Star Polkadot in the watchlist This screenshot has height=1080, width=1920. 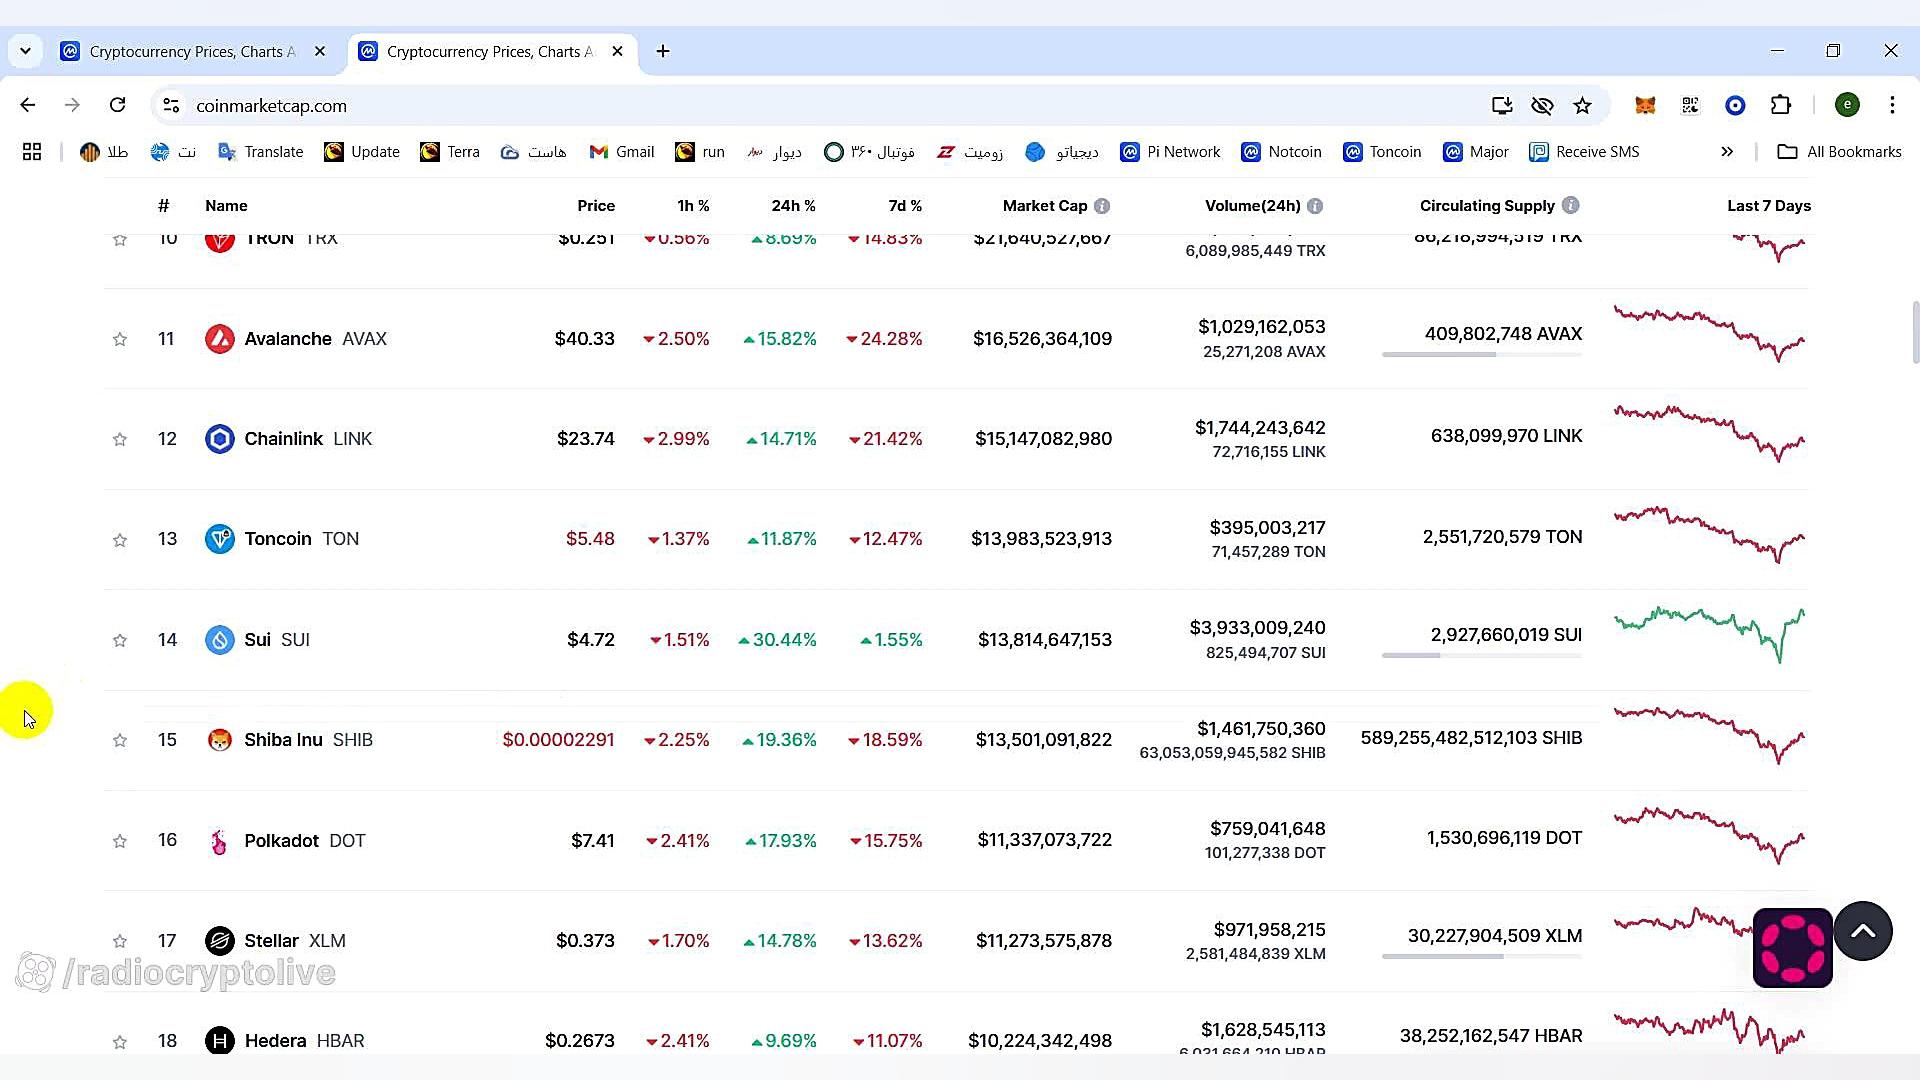point(120,841)
